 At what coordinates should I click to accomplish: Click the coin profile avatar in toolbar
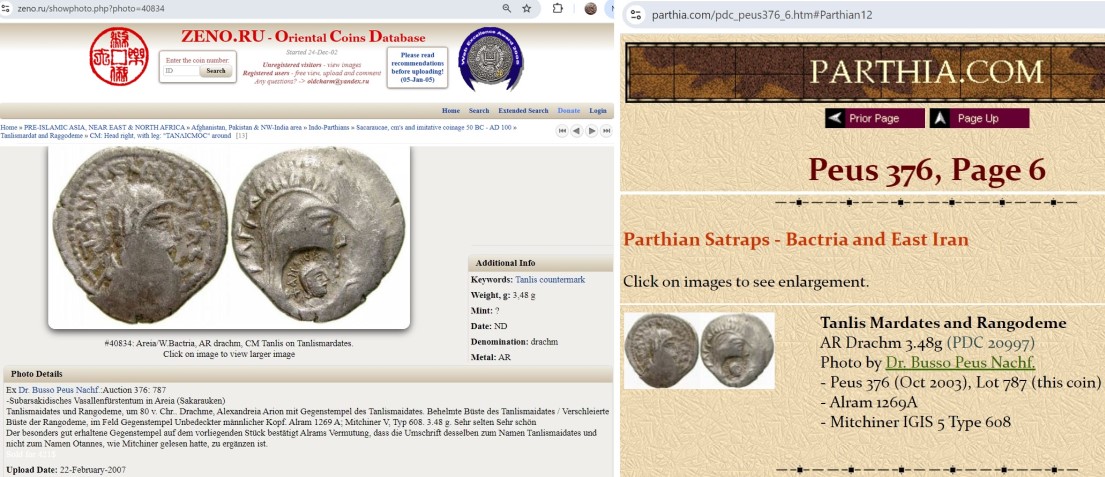click(x=591, y=9)
